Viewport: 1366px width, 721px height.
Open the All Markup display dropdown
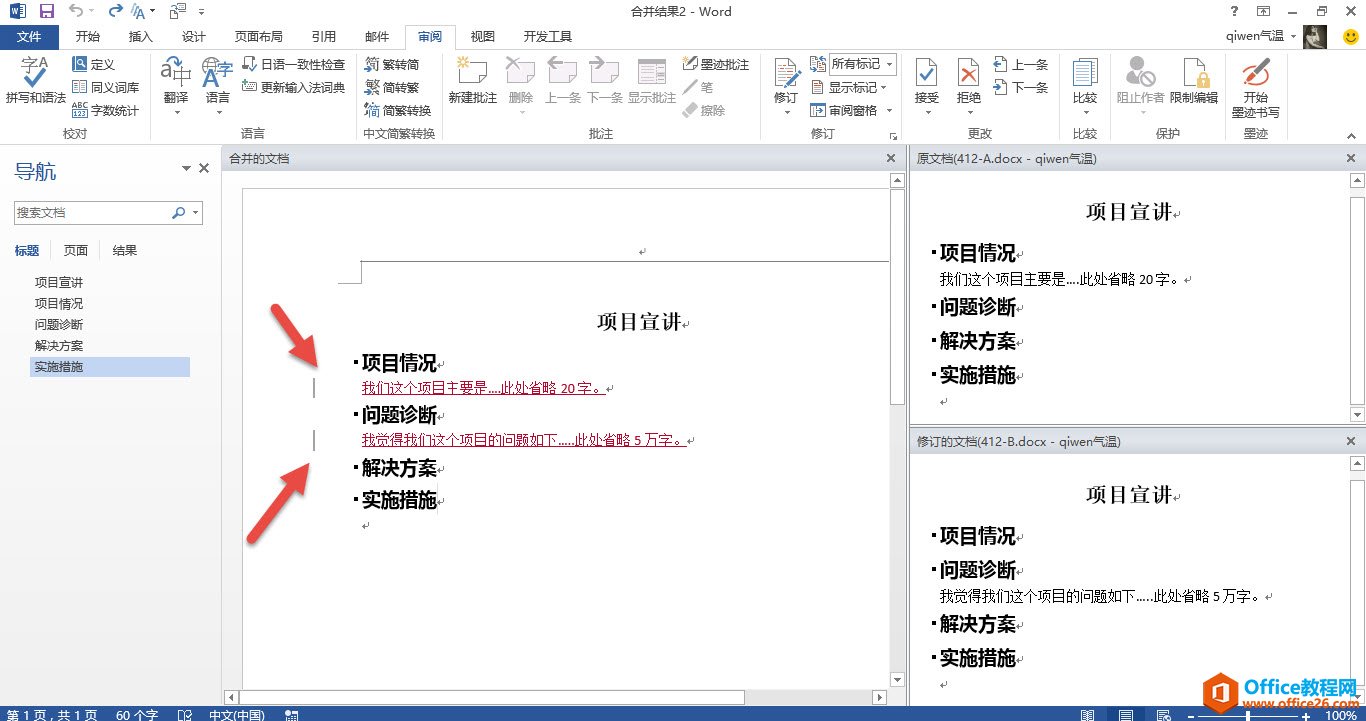point(862,64)
